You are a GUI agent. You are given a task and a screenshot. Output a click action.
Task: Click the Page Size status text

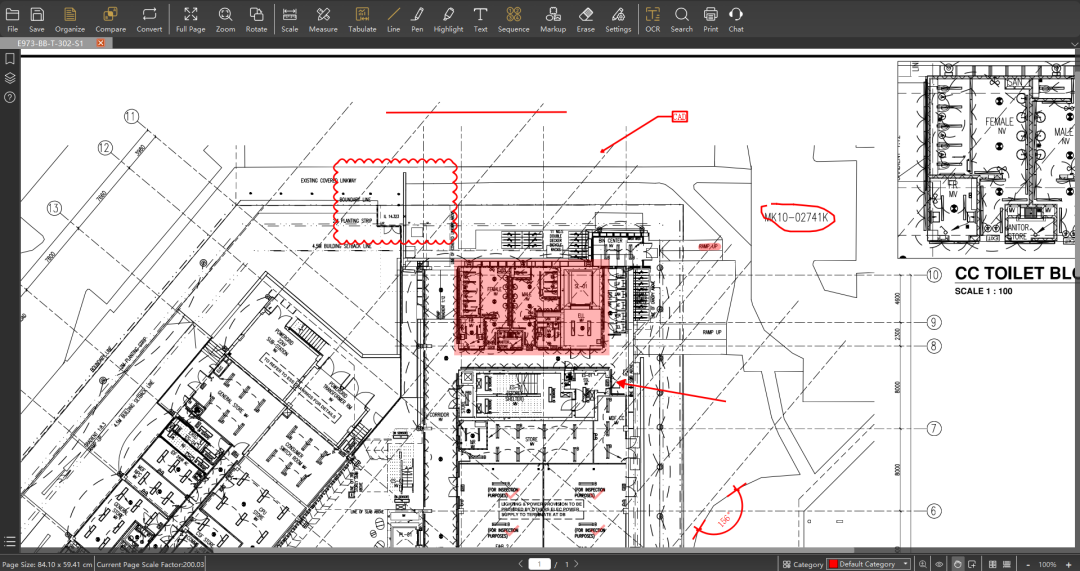tap(47, 564)
